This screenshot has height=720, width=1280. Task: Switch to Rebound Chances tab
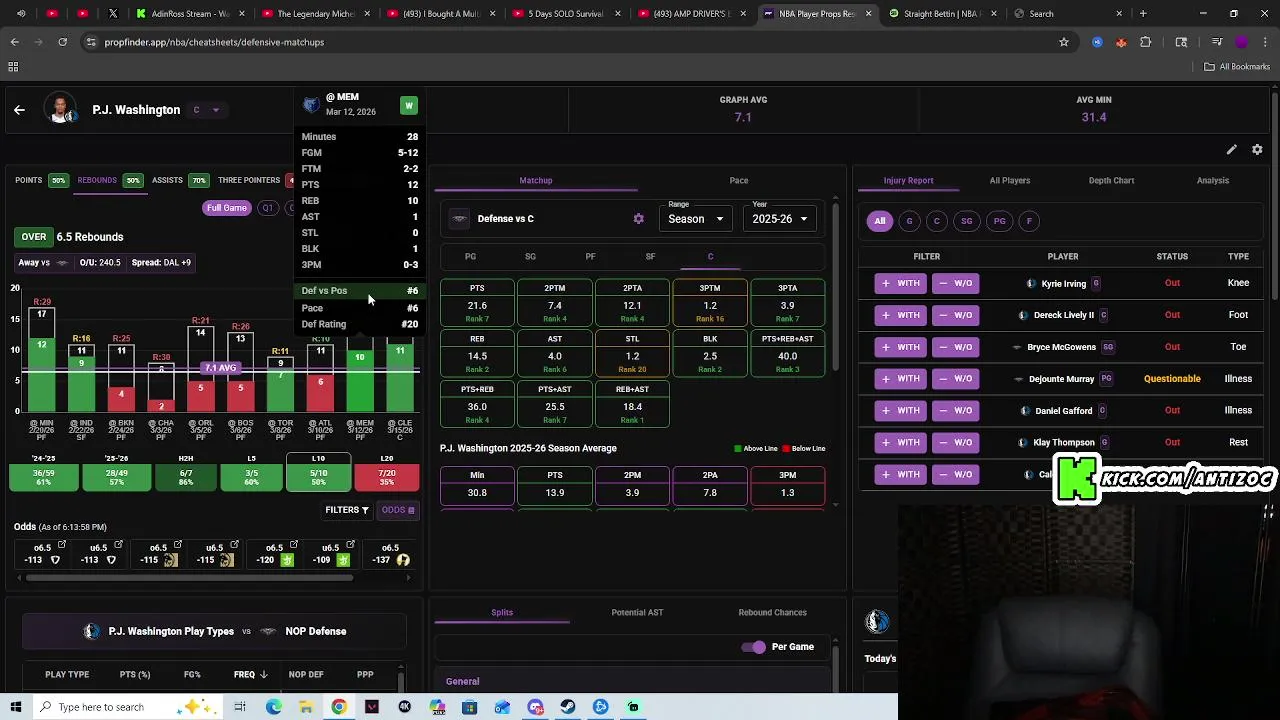772,613
